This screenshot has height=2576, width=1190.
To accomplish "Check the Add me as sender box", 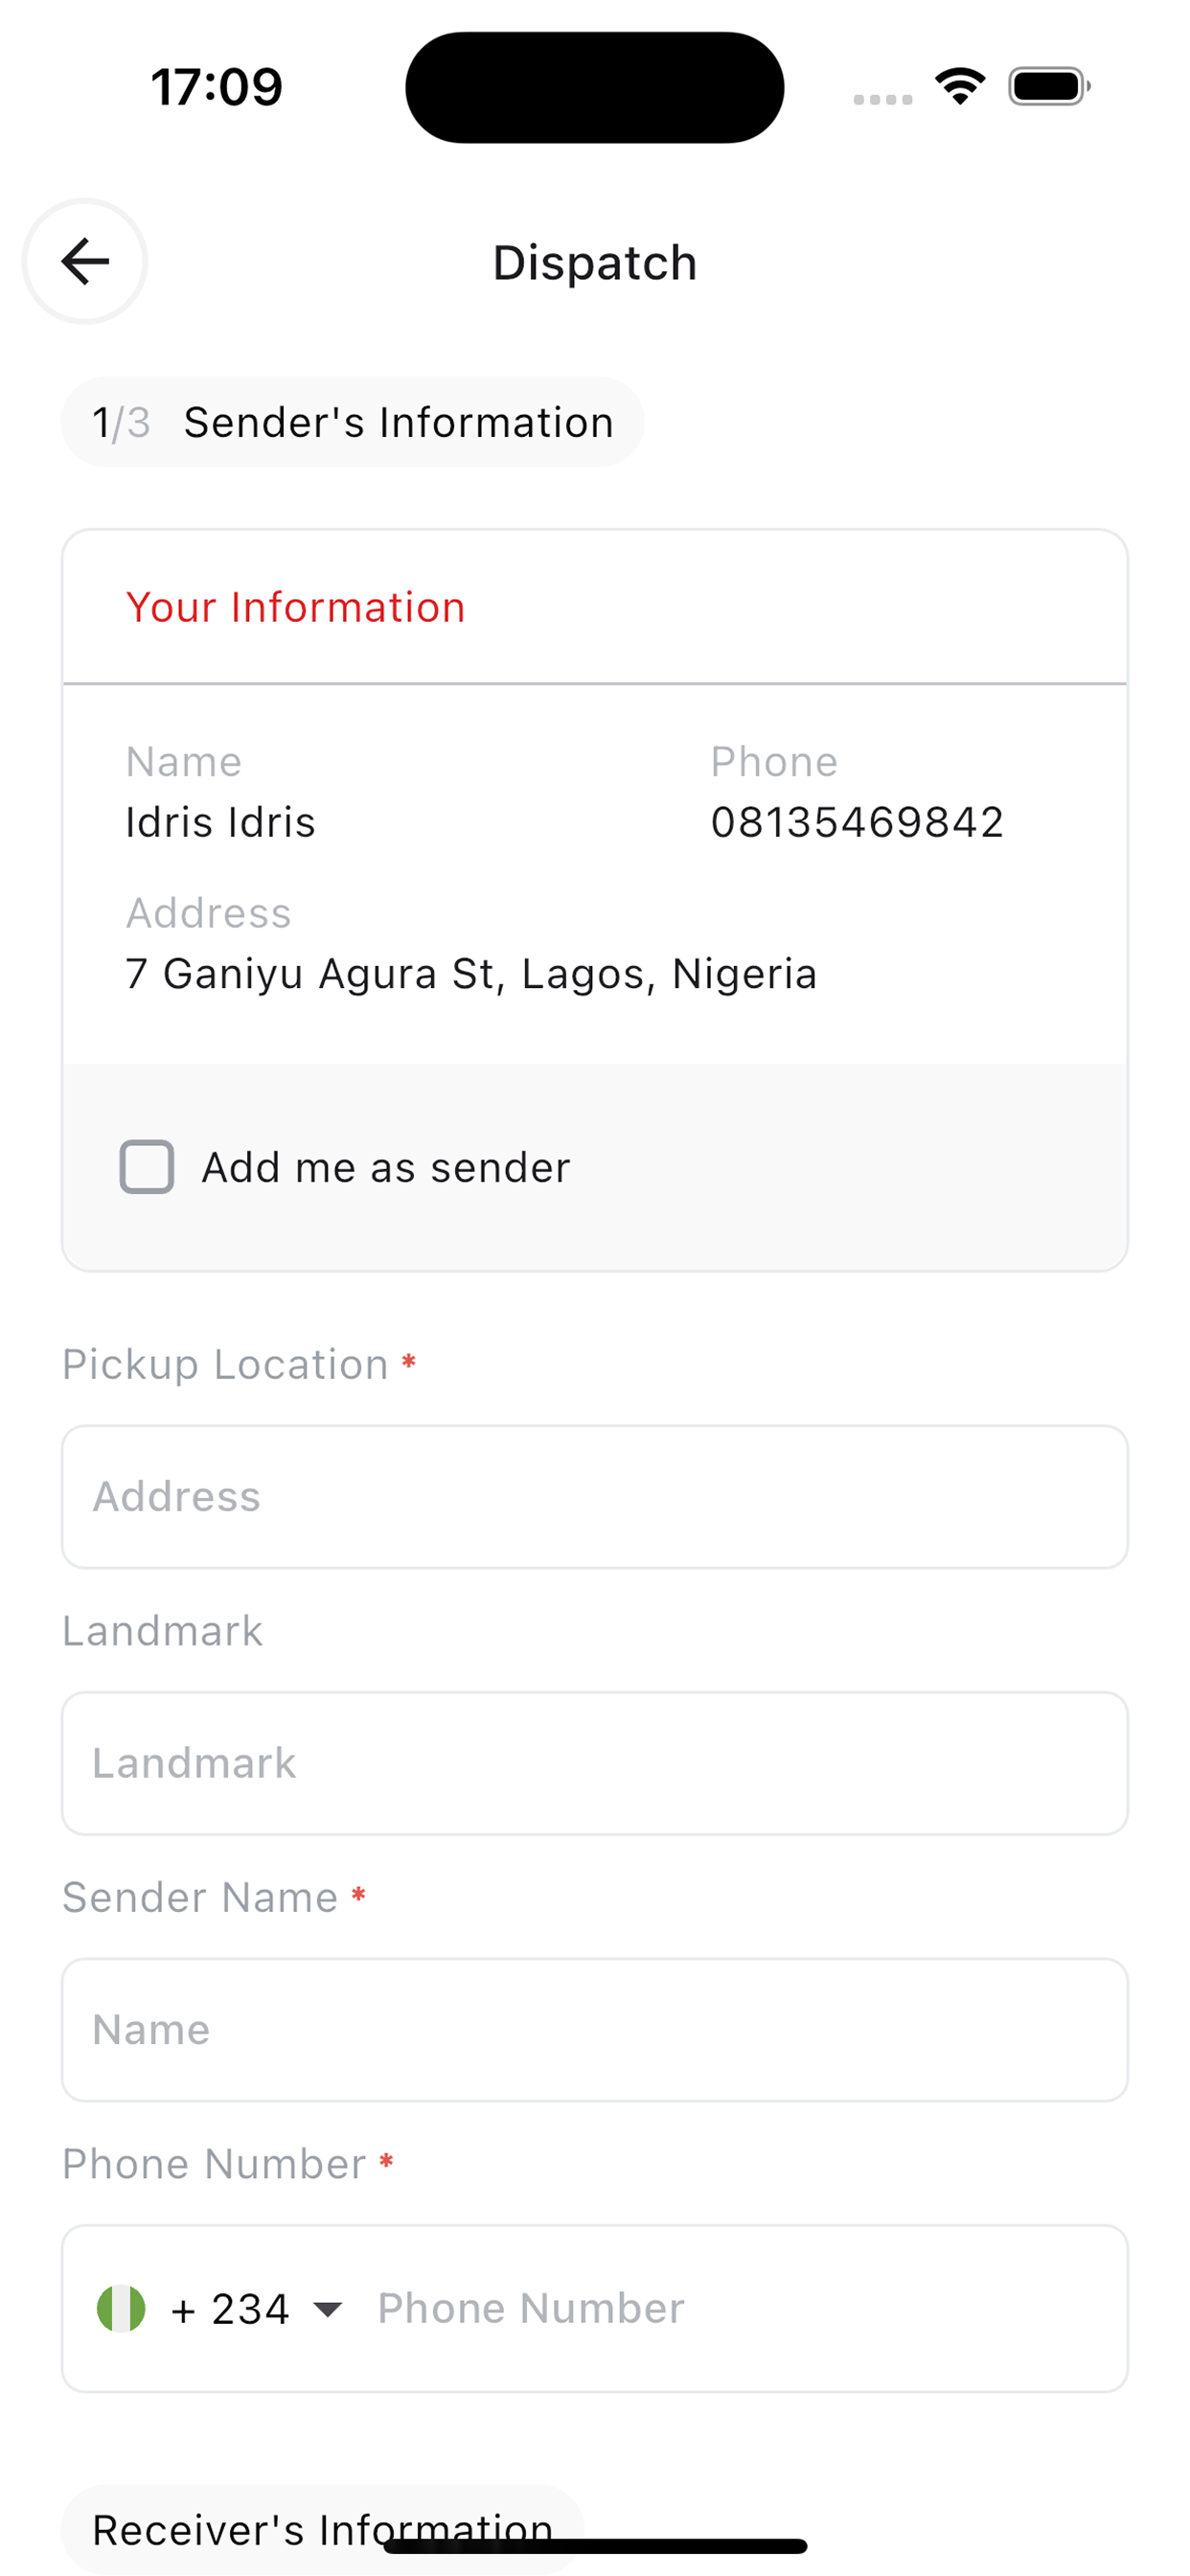I will [x=147, y=1167].
